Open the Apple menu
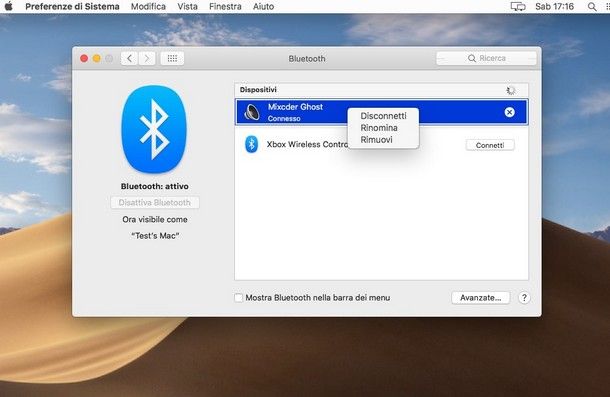Image resolution: width=610 pixels, height=397 pixels. [x=8, y=6]
